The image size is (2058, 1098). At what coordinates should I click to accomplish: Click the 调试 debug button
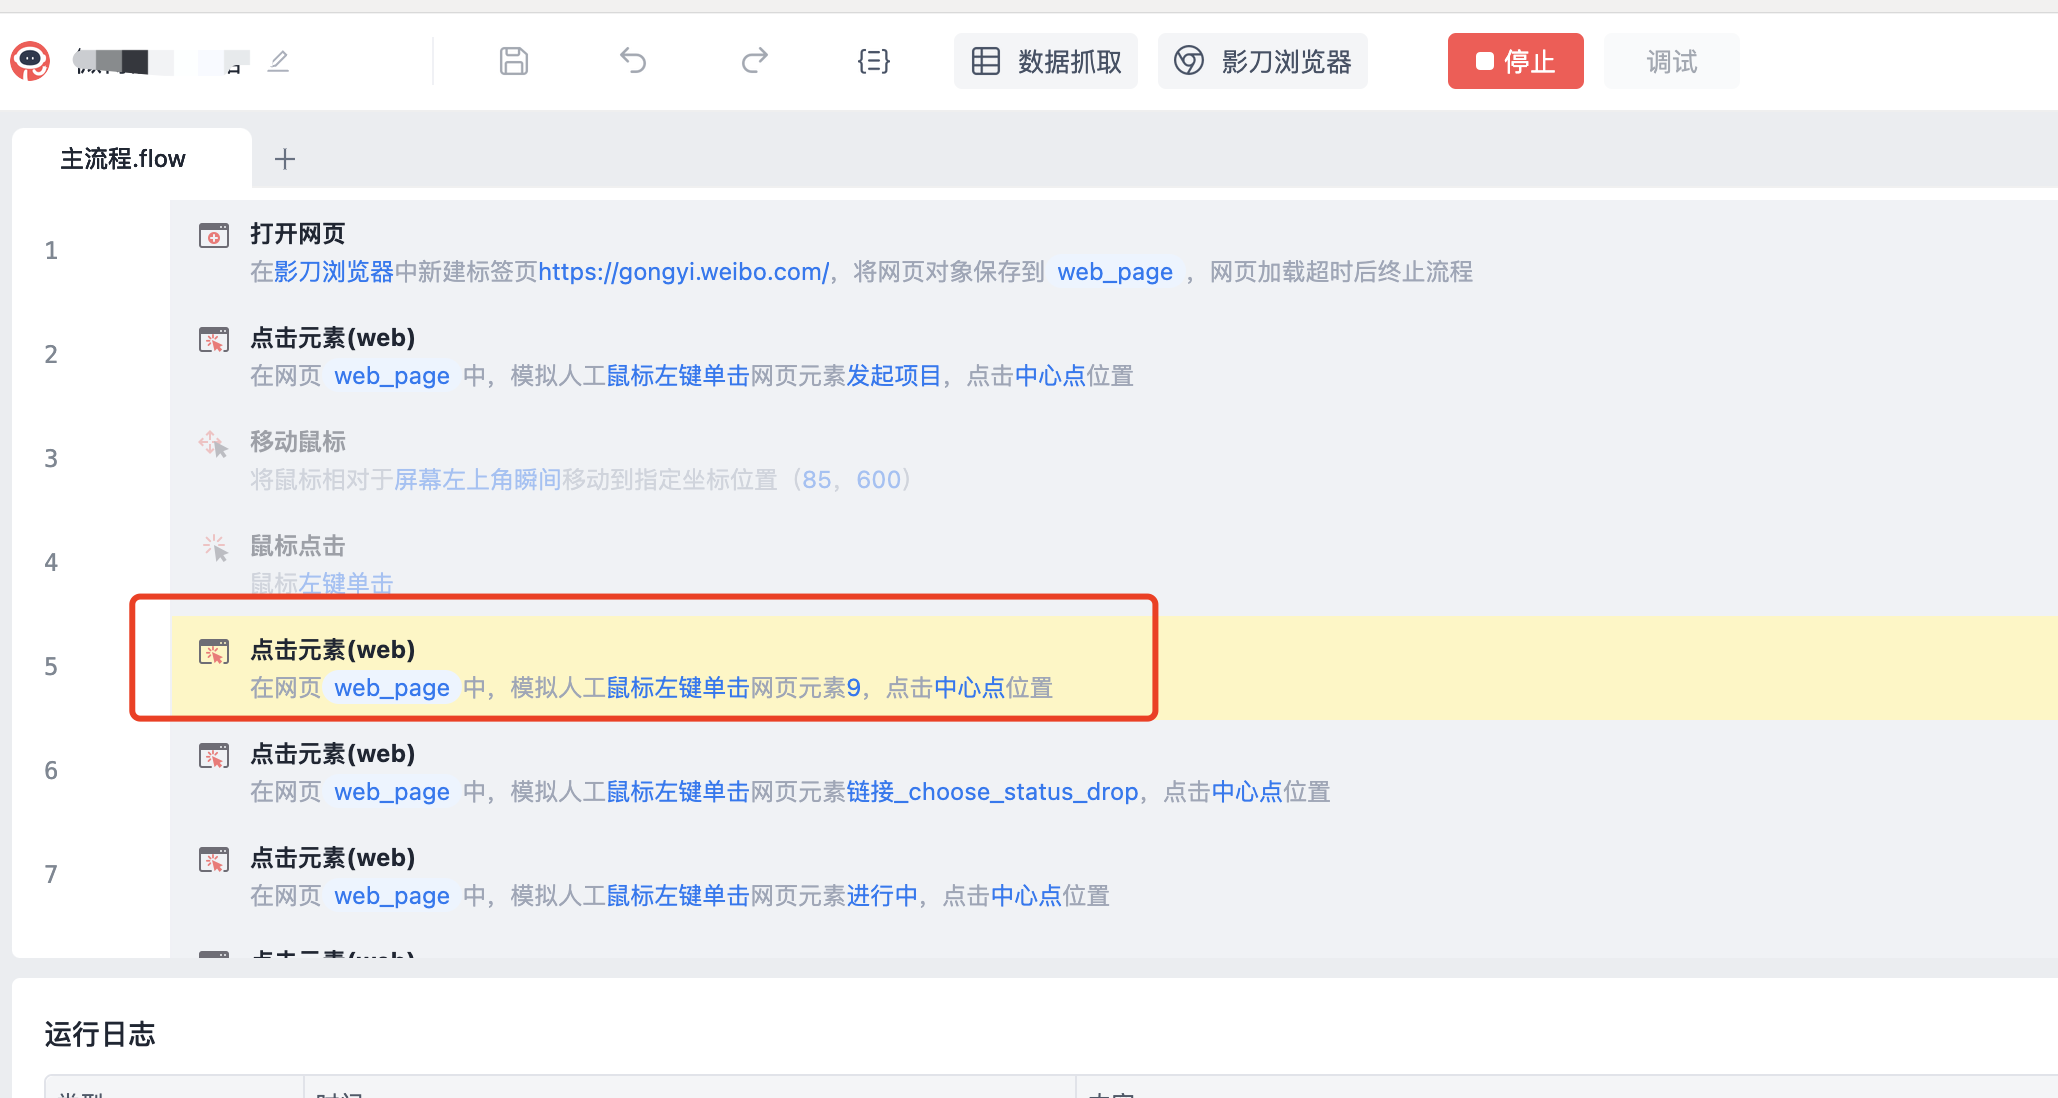point(1671,61)
